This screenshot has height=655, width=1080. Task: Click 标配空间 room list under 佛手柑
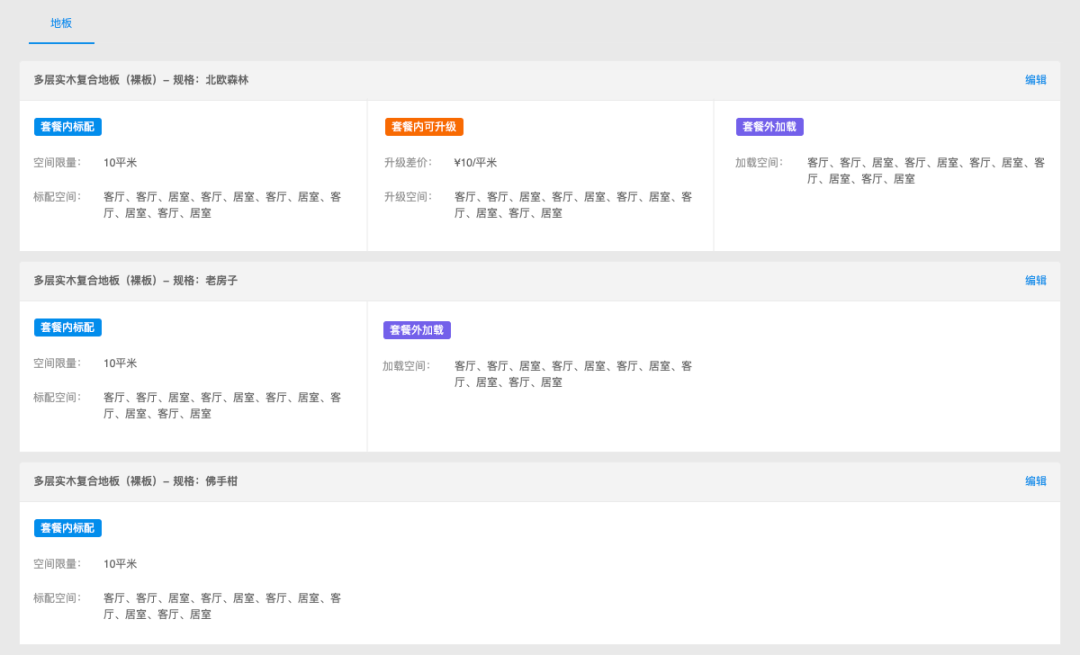(x=222, y=606)
